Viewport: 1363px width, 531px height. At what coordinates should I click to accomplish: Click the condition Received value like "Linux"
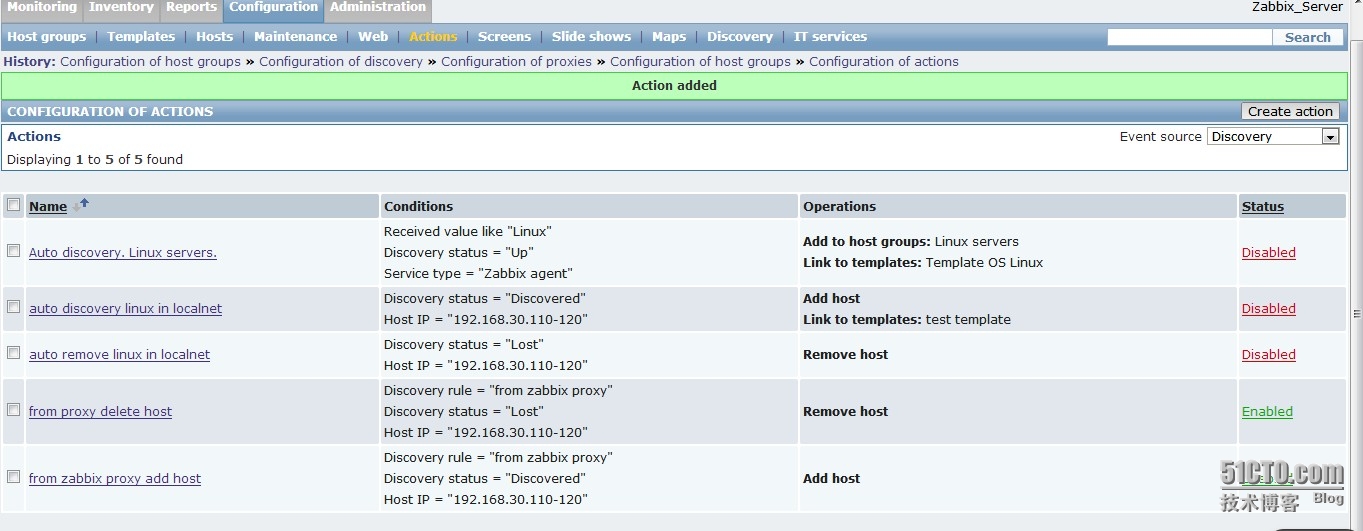click(x=468, y=232)
